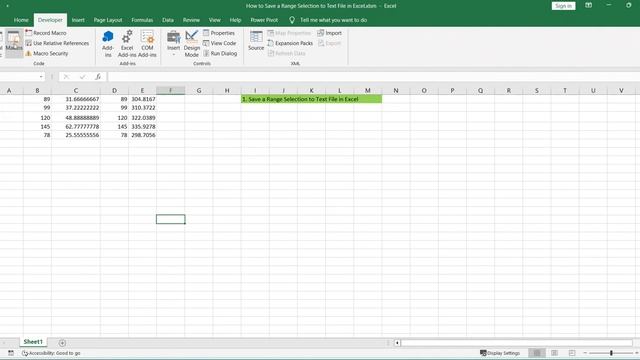
Task: Switch to the Home tab
Action: click(x=21, y=20)
